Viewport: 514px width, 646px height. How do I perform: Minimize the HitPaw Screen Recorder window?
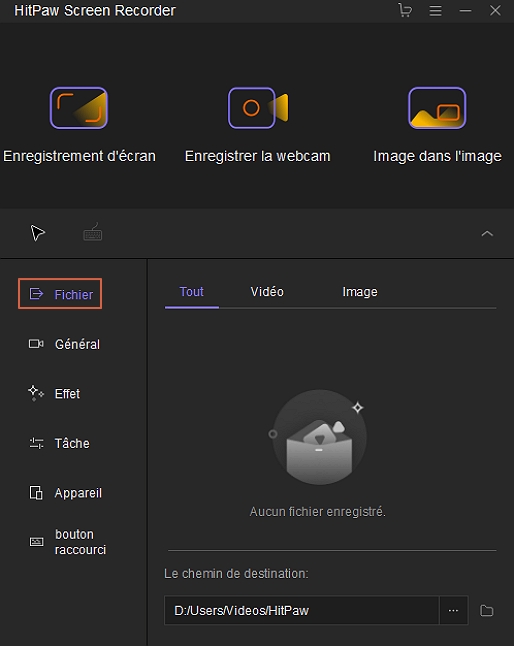[x=465, y=11]
